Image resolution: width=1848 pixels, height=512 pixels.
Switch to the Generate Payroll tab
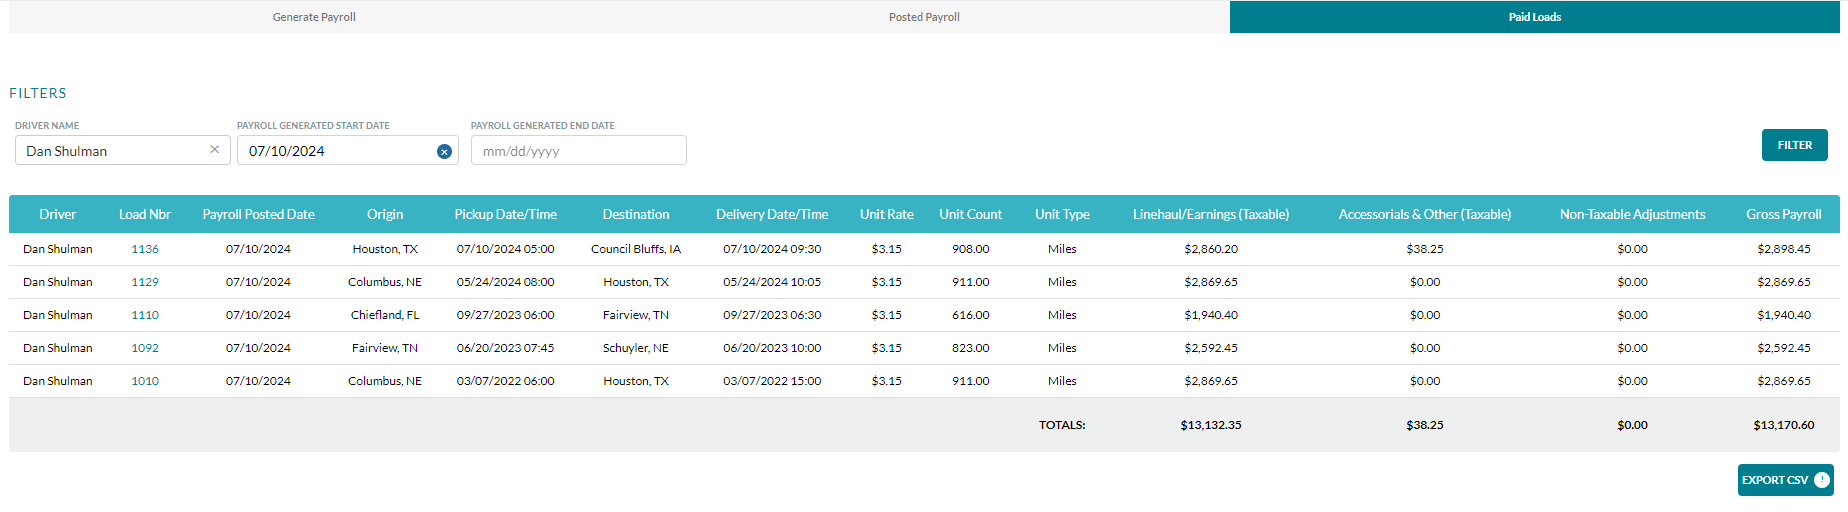coord(314,17)
